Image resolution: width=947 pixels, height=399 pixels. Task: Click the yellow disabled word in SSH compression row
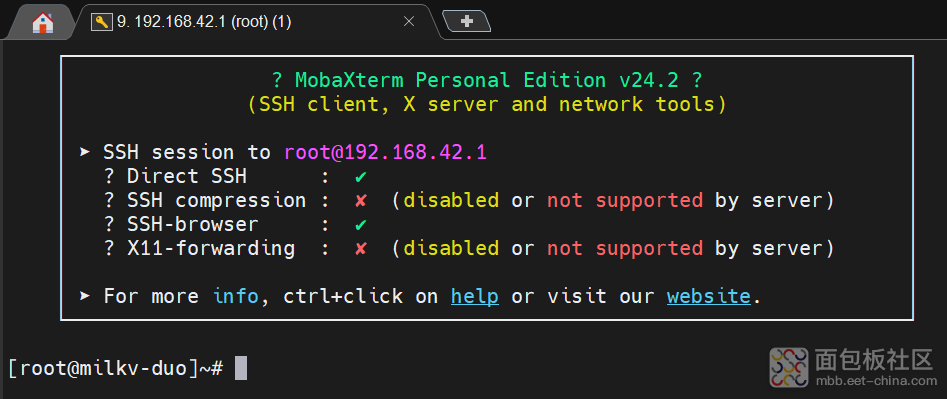coord(451,200)
